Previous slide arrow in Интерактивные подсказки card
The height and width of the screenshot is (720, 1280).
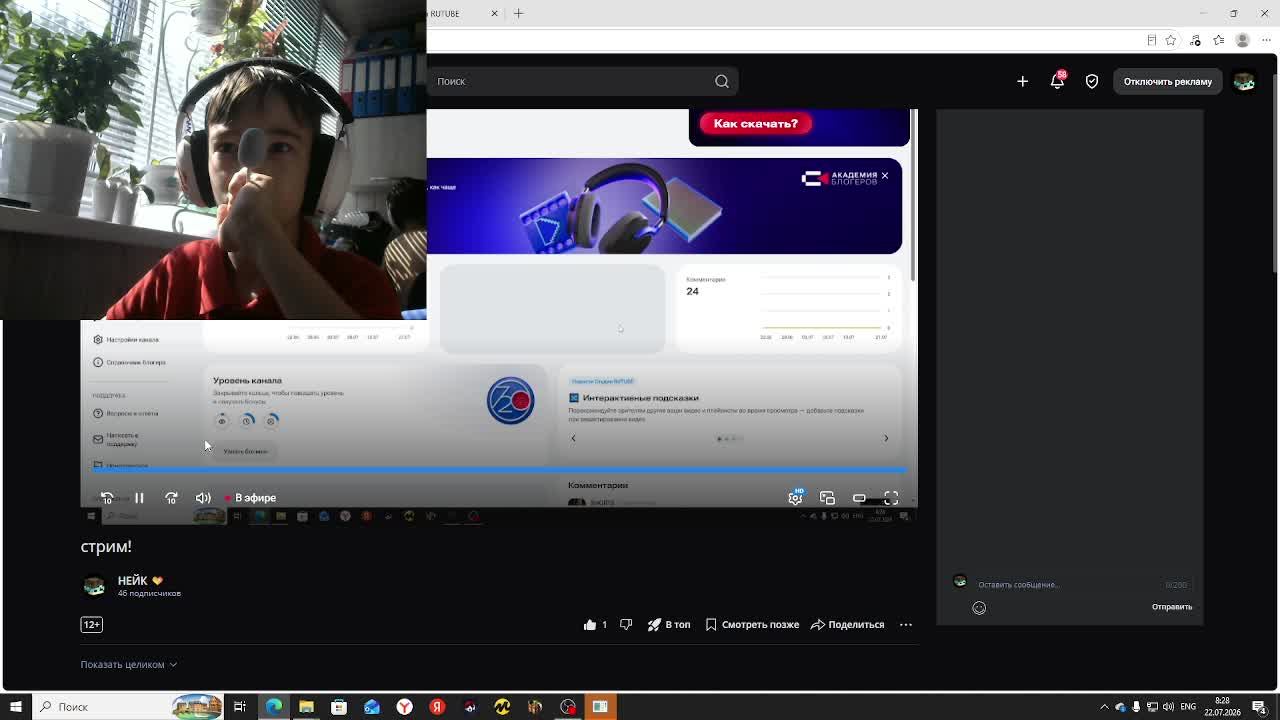[573, 438]
